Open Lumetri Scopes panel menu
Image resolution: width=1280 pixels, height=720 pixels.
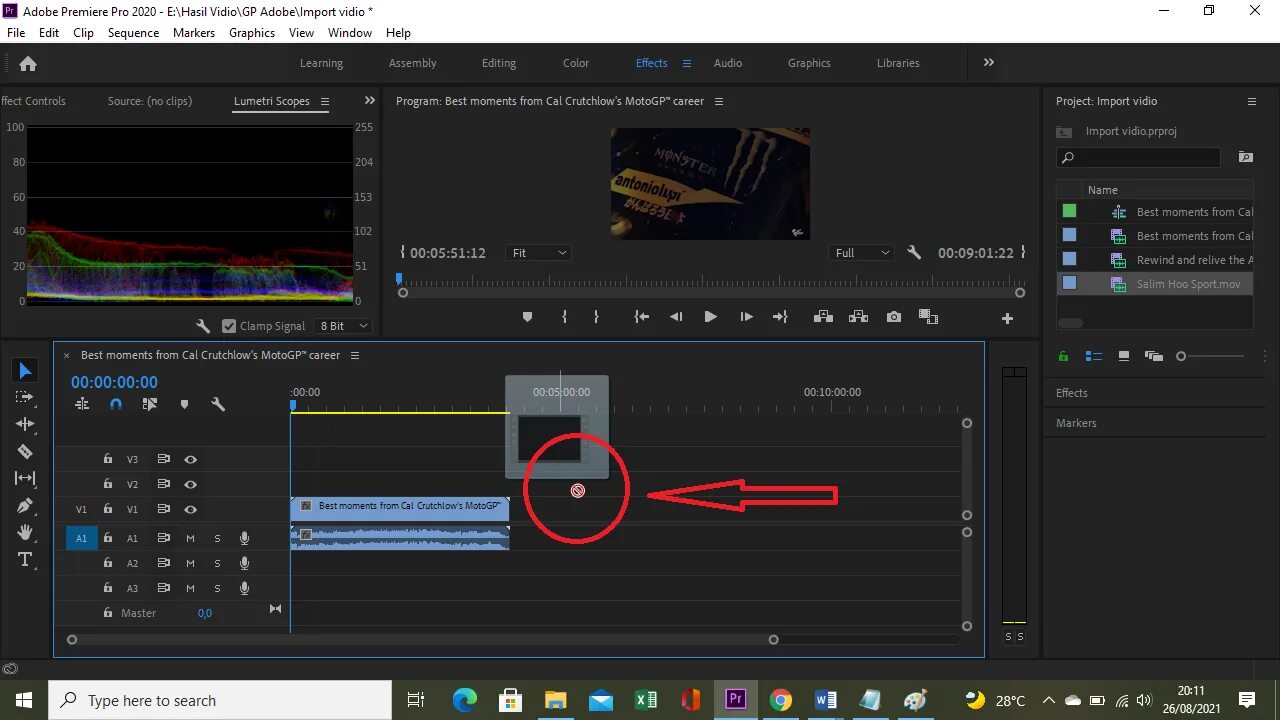tap(325, 101)
